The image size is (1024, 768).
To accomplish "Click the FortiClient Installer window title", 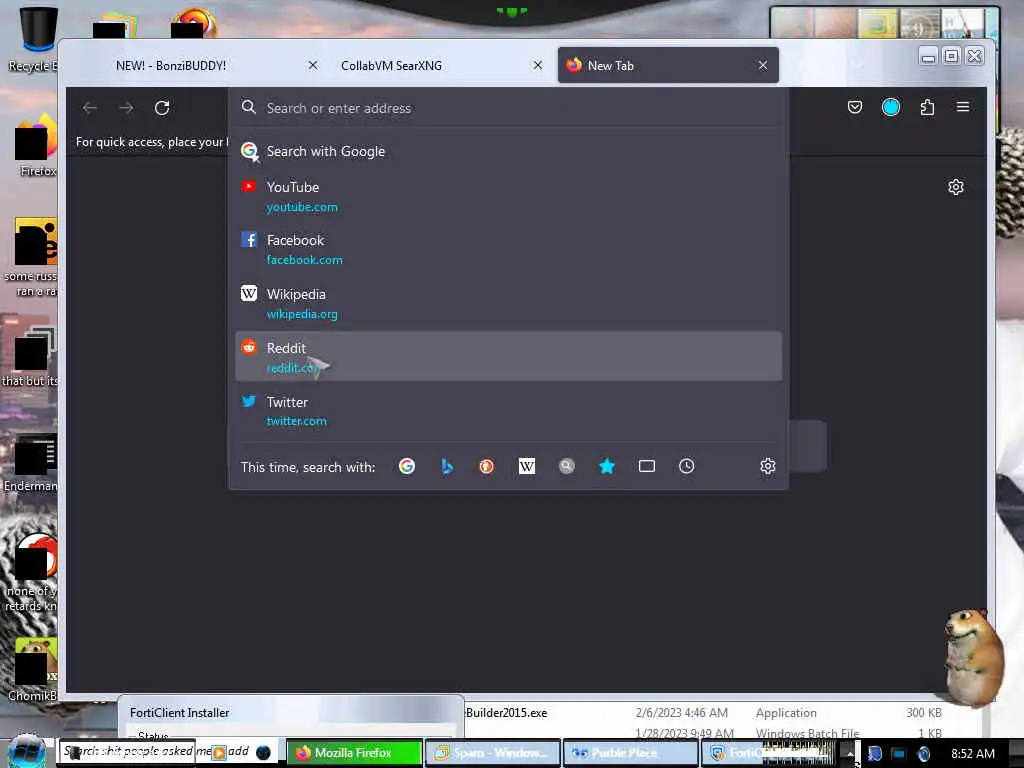I will [180, 713].
